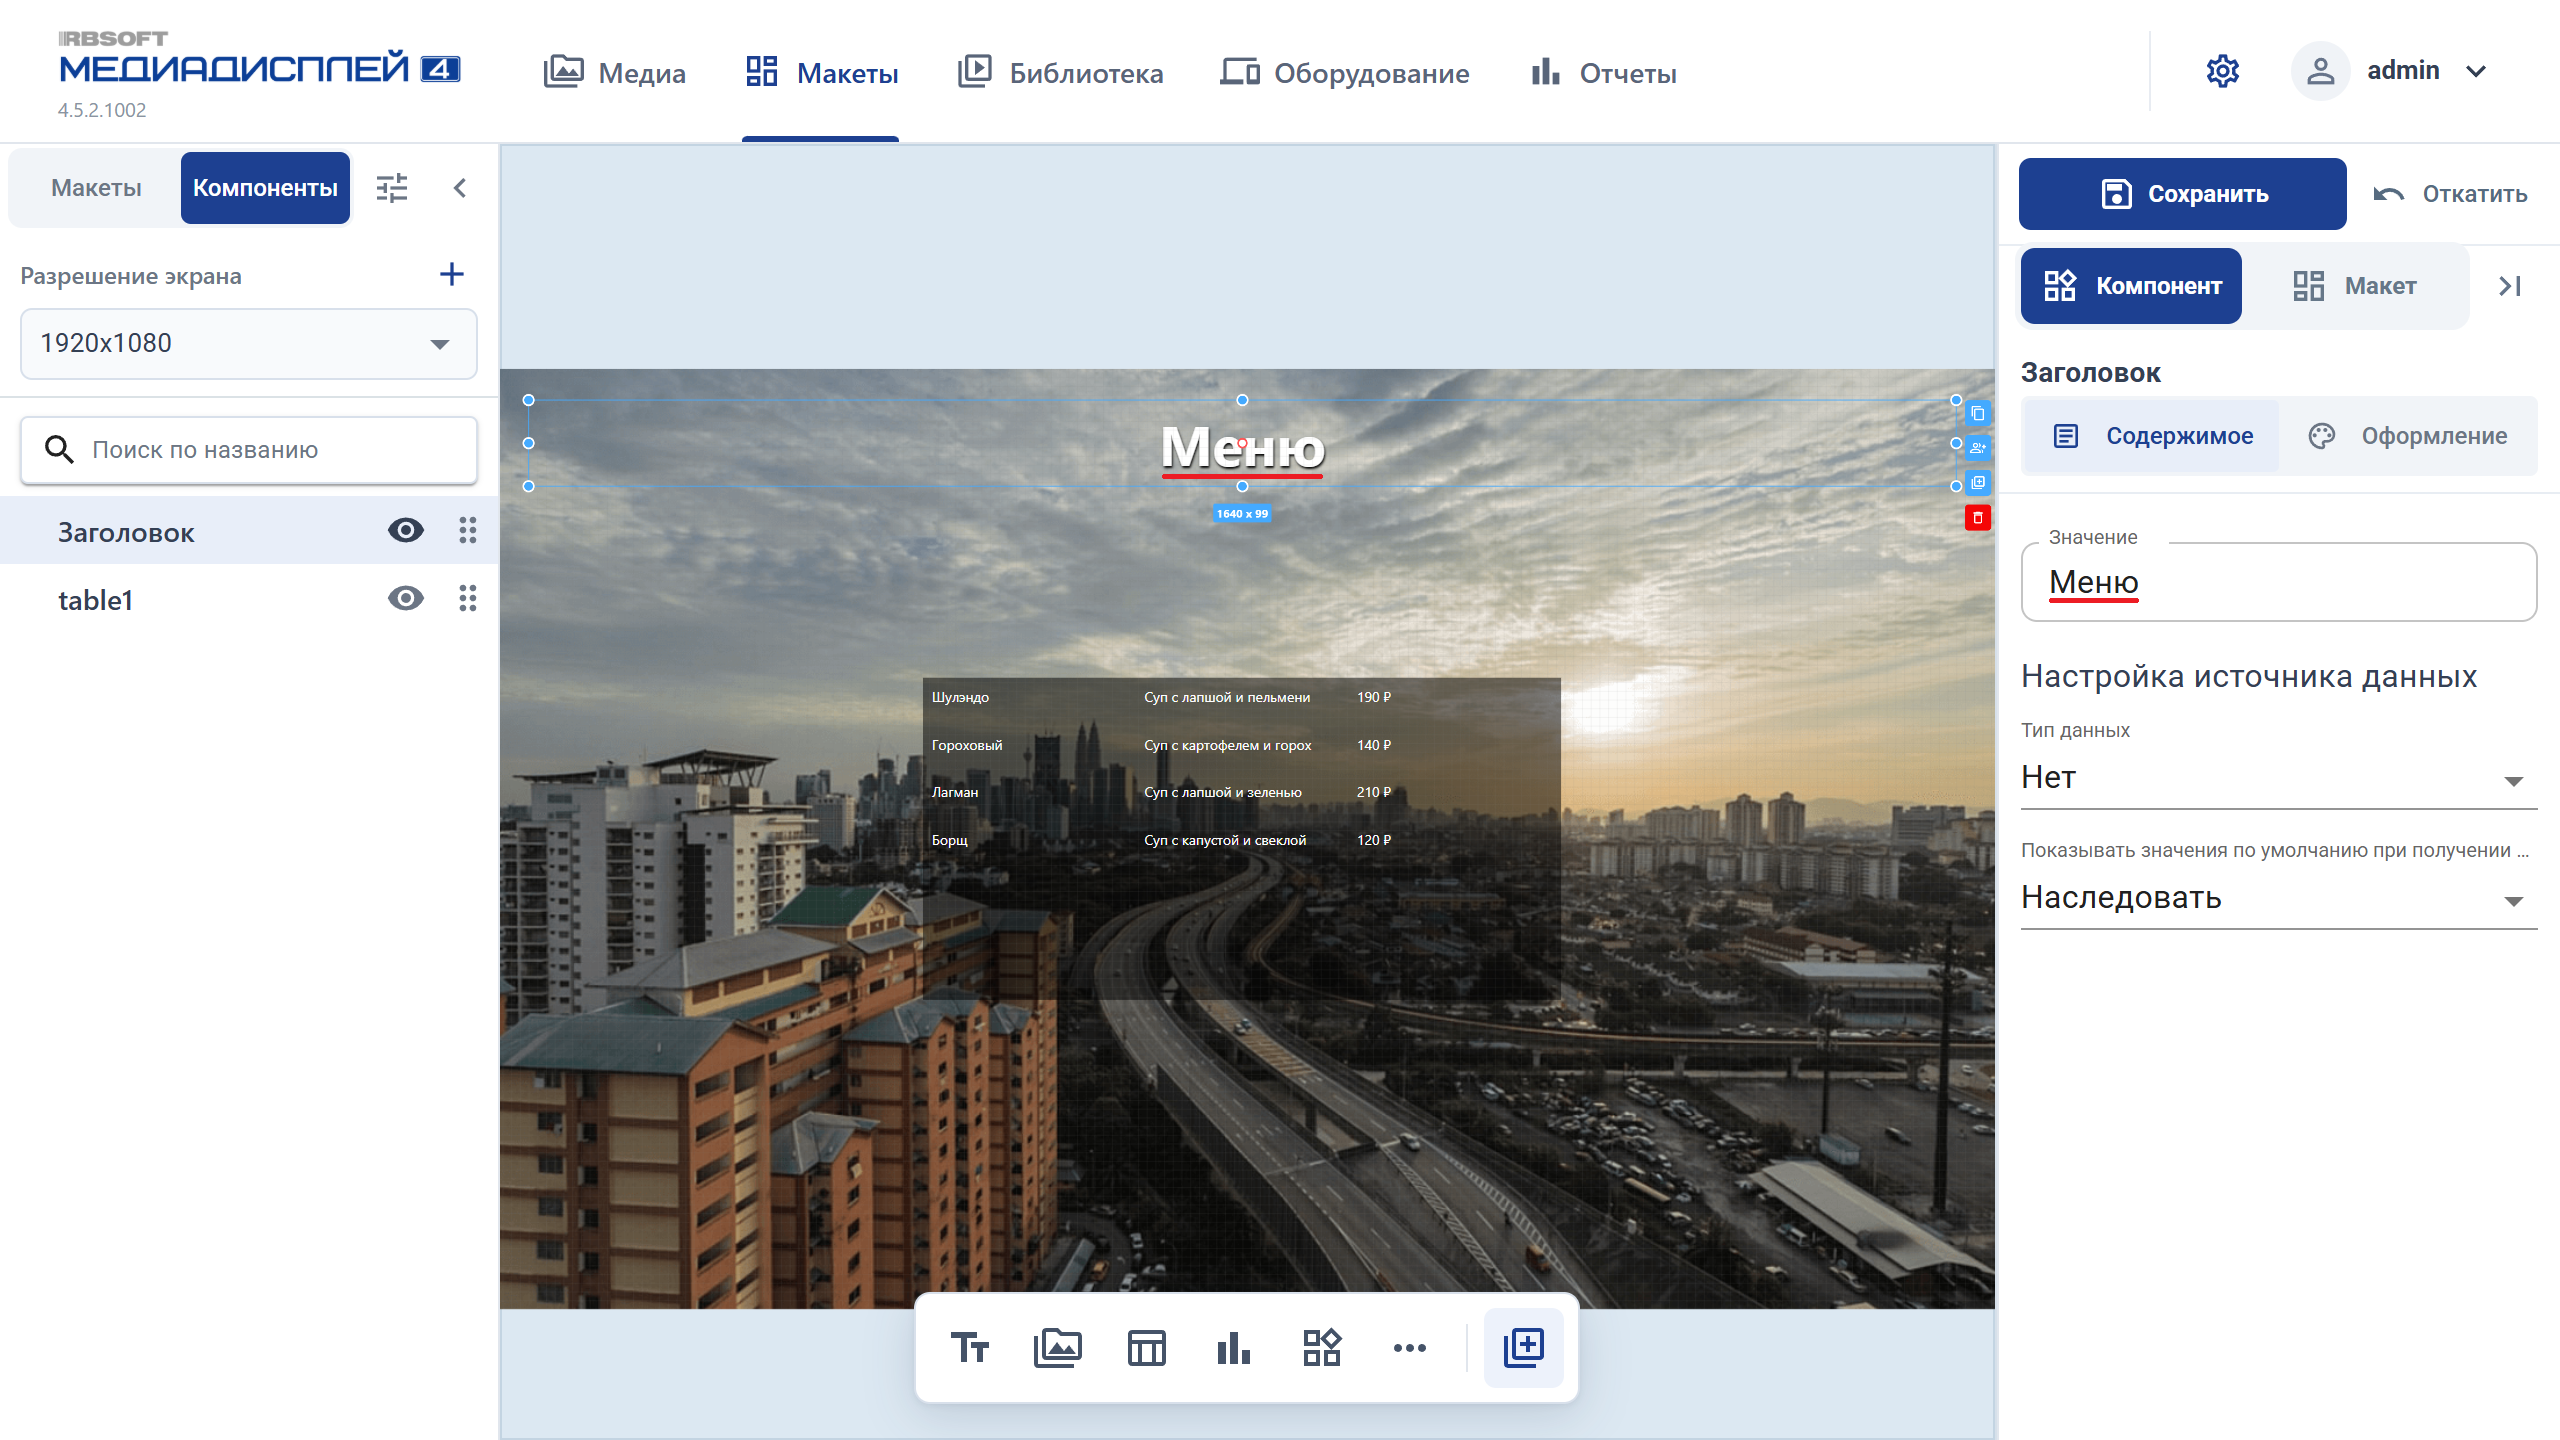2560x1440 pixels.
Task: Add an image component from bottom toolbar
Action: (1058, 1347)
